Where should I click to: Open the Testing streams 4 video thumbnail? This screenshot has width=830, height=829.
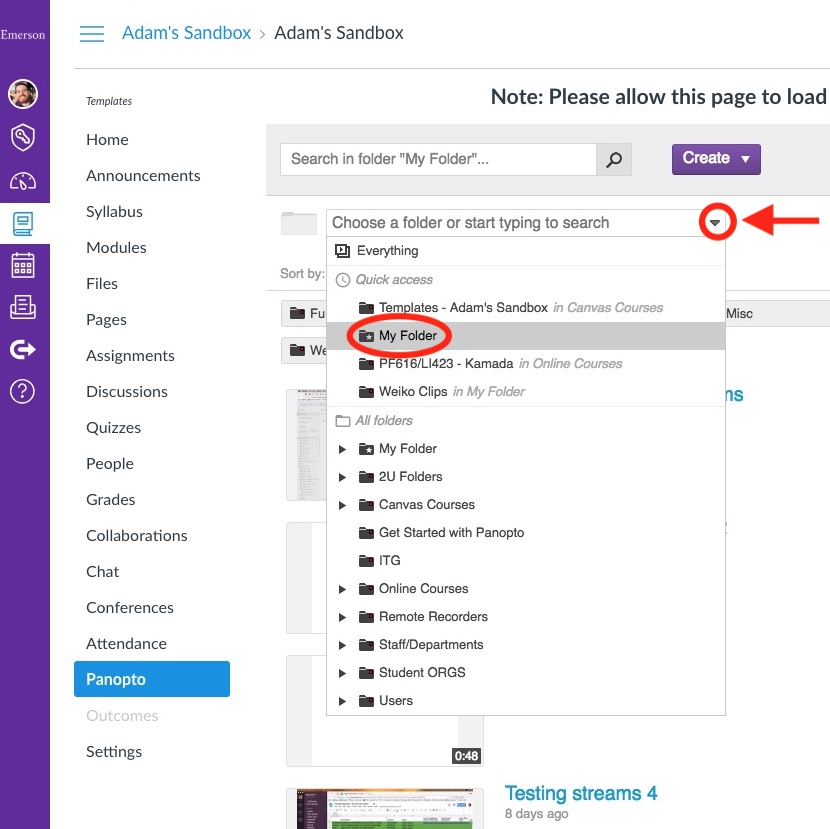pyautogui.click(x=385, y=808)
